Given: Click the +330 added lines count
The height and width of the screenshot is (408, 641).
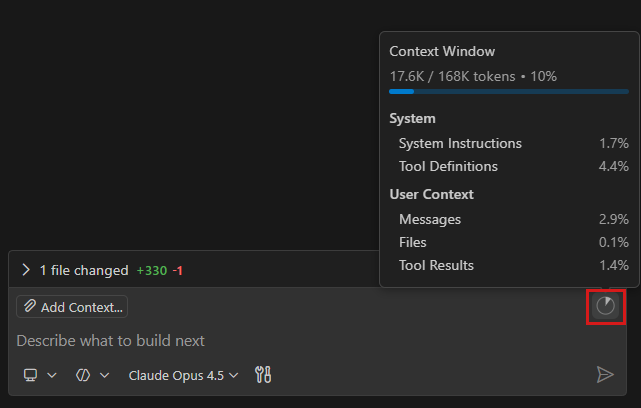Looking at the screenshot, I should point(152,270).
